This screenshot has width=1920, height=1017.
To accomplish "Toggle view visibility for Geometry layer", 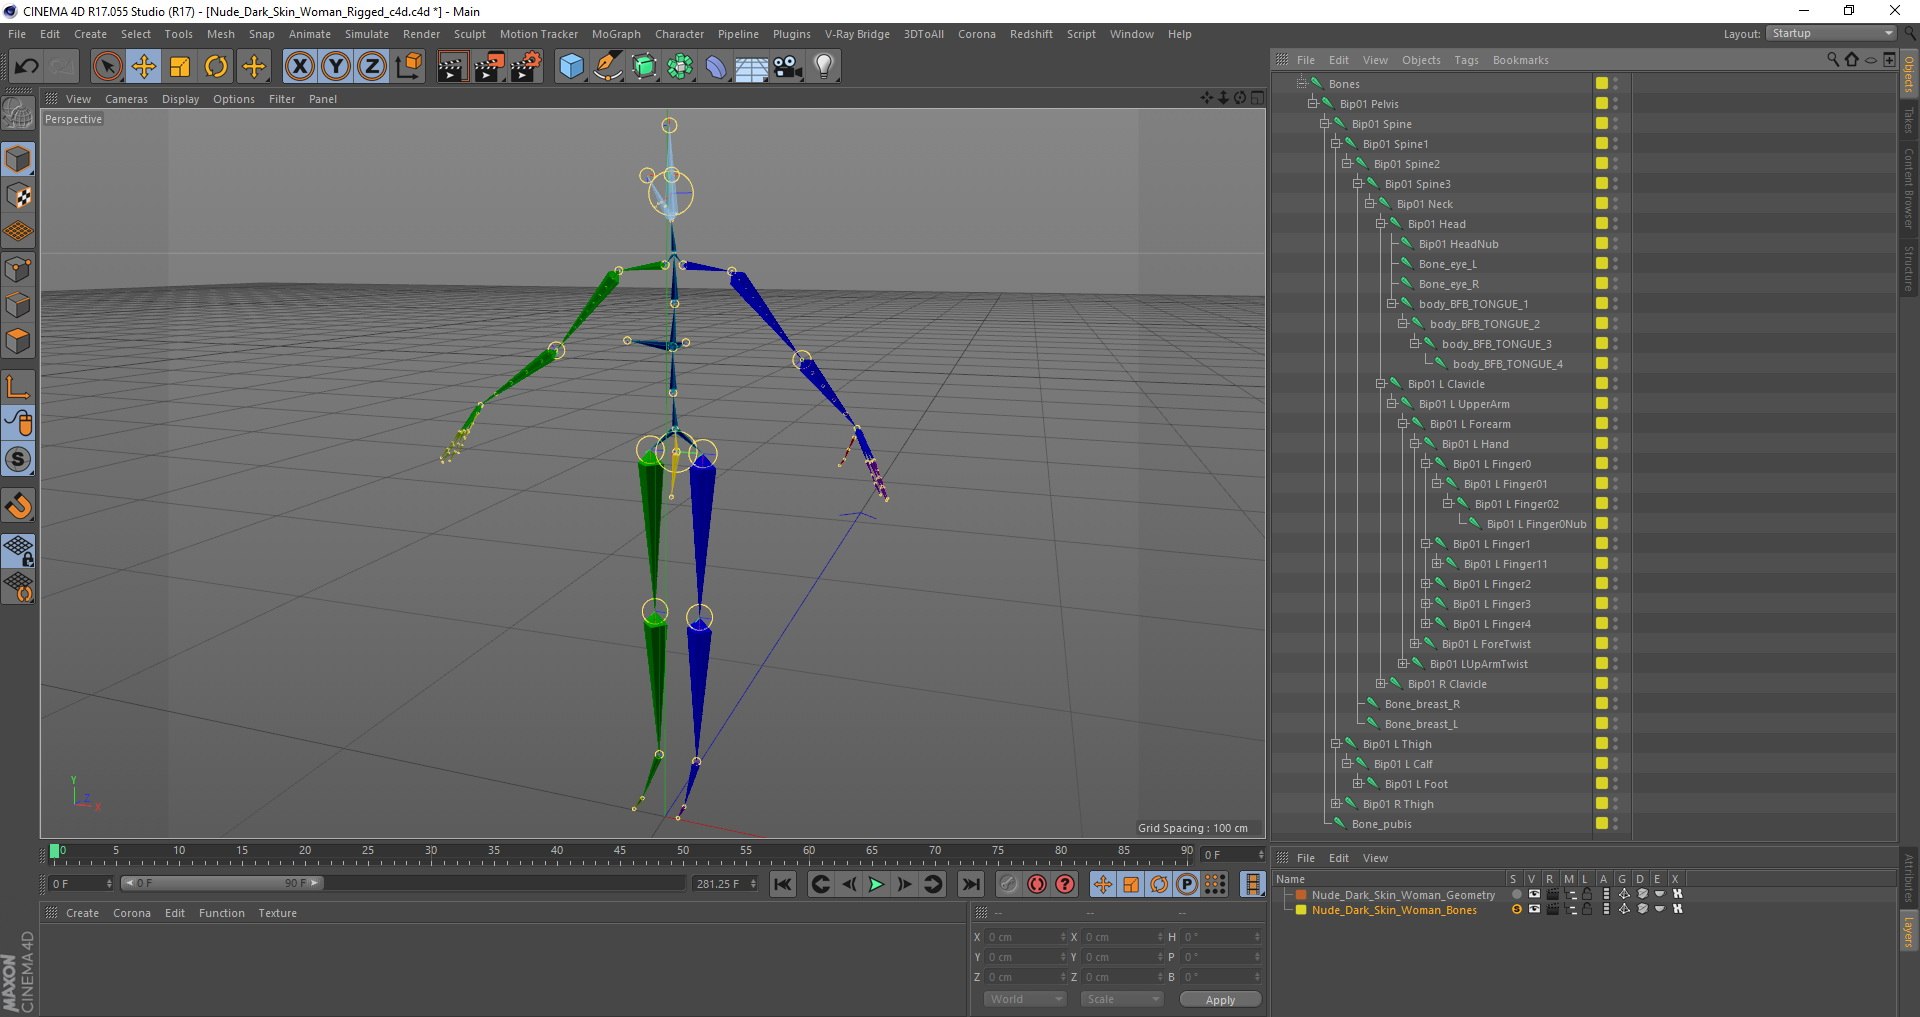I will (1534, 895).
